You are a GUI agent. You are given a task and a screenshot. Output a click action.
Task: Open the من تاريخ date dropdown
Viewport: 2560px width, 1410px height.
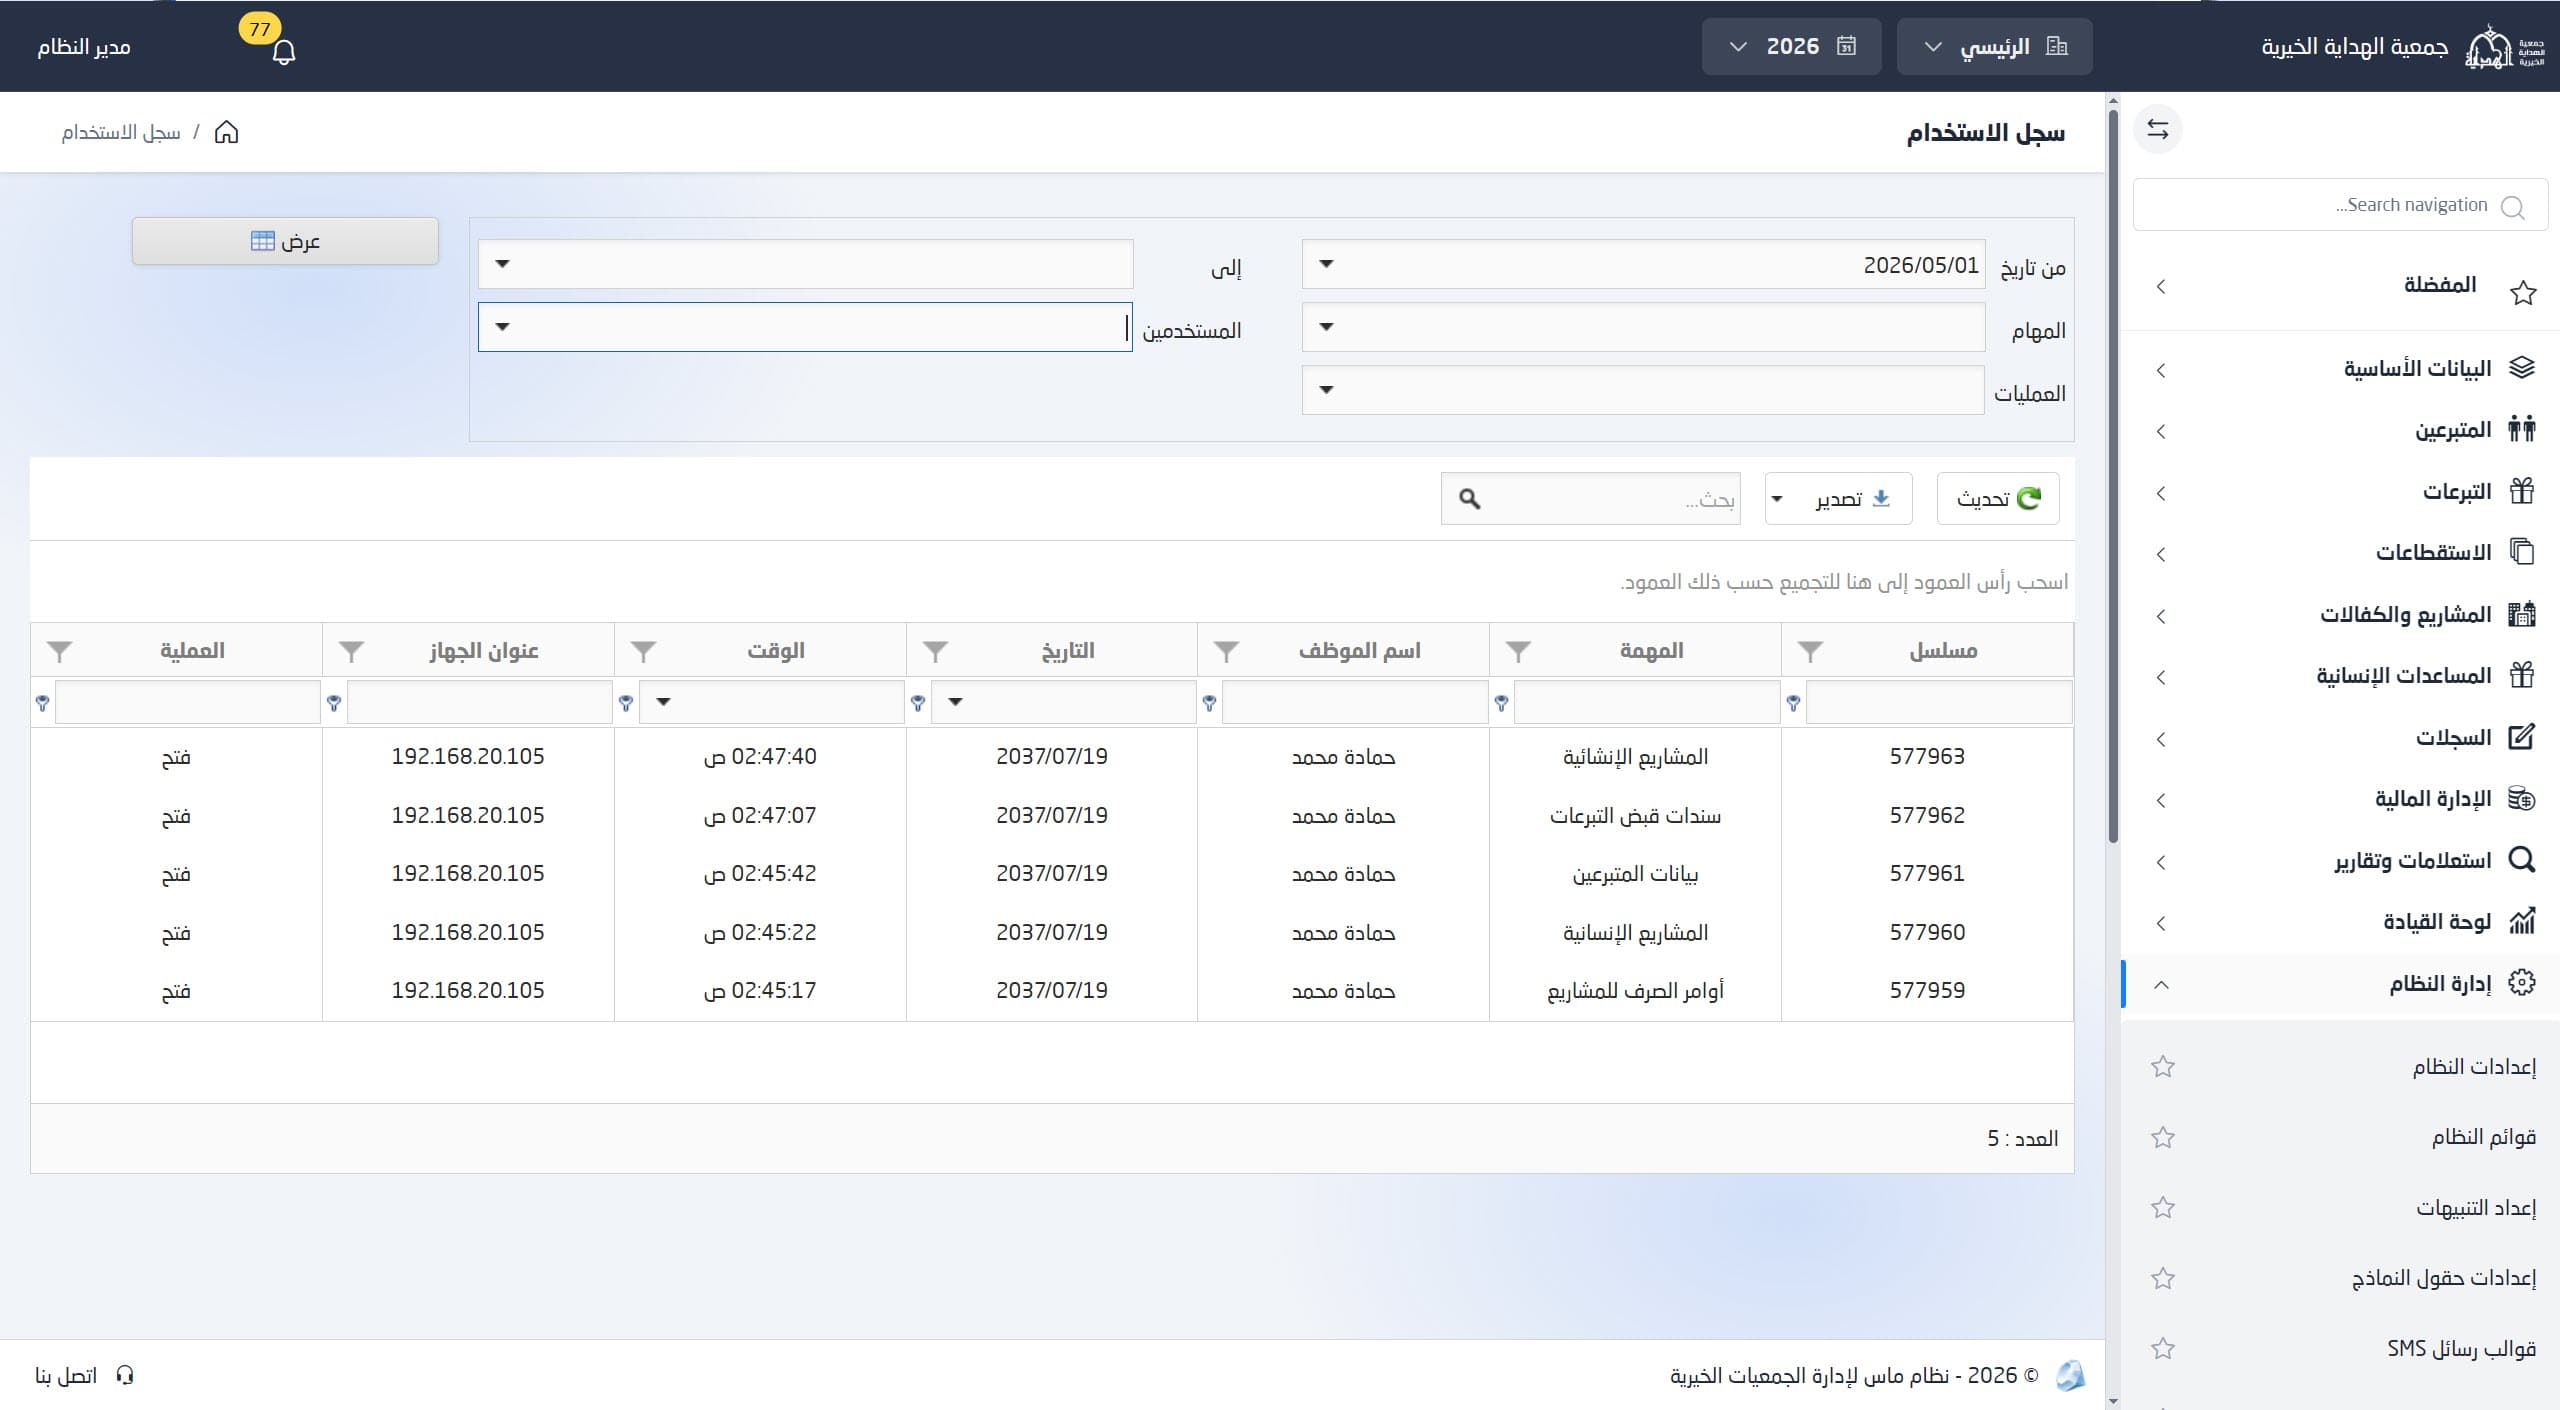click(x=1326, y=265)
